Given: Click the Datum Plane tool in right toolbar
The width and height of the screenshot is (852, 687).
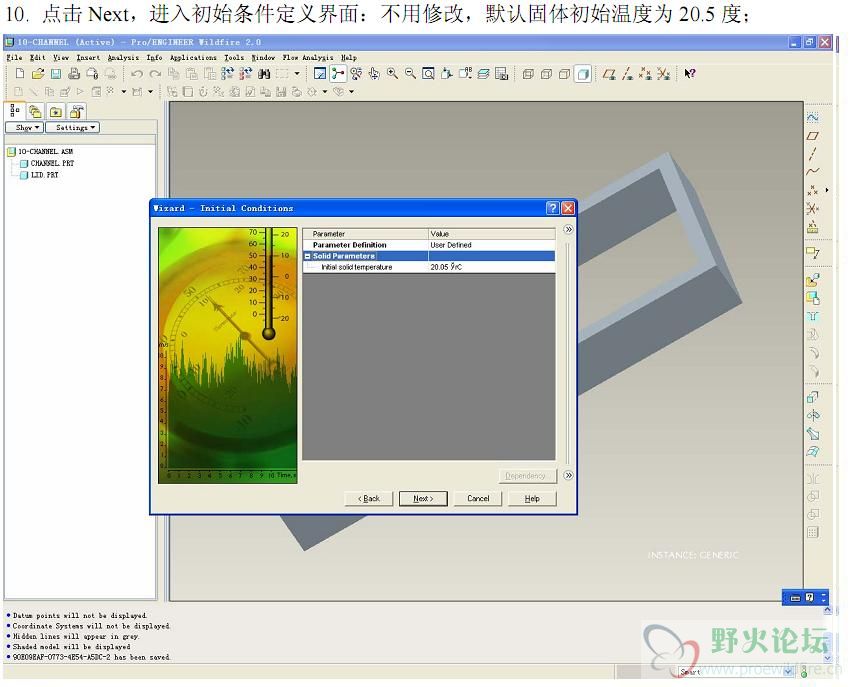Looking at the screenshot, I should [812, 136].
